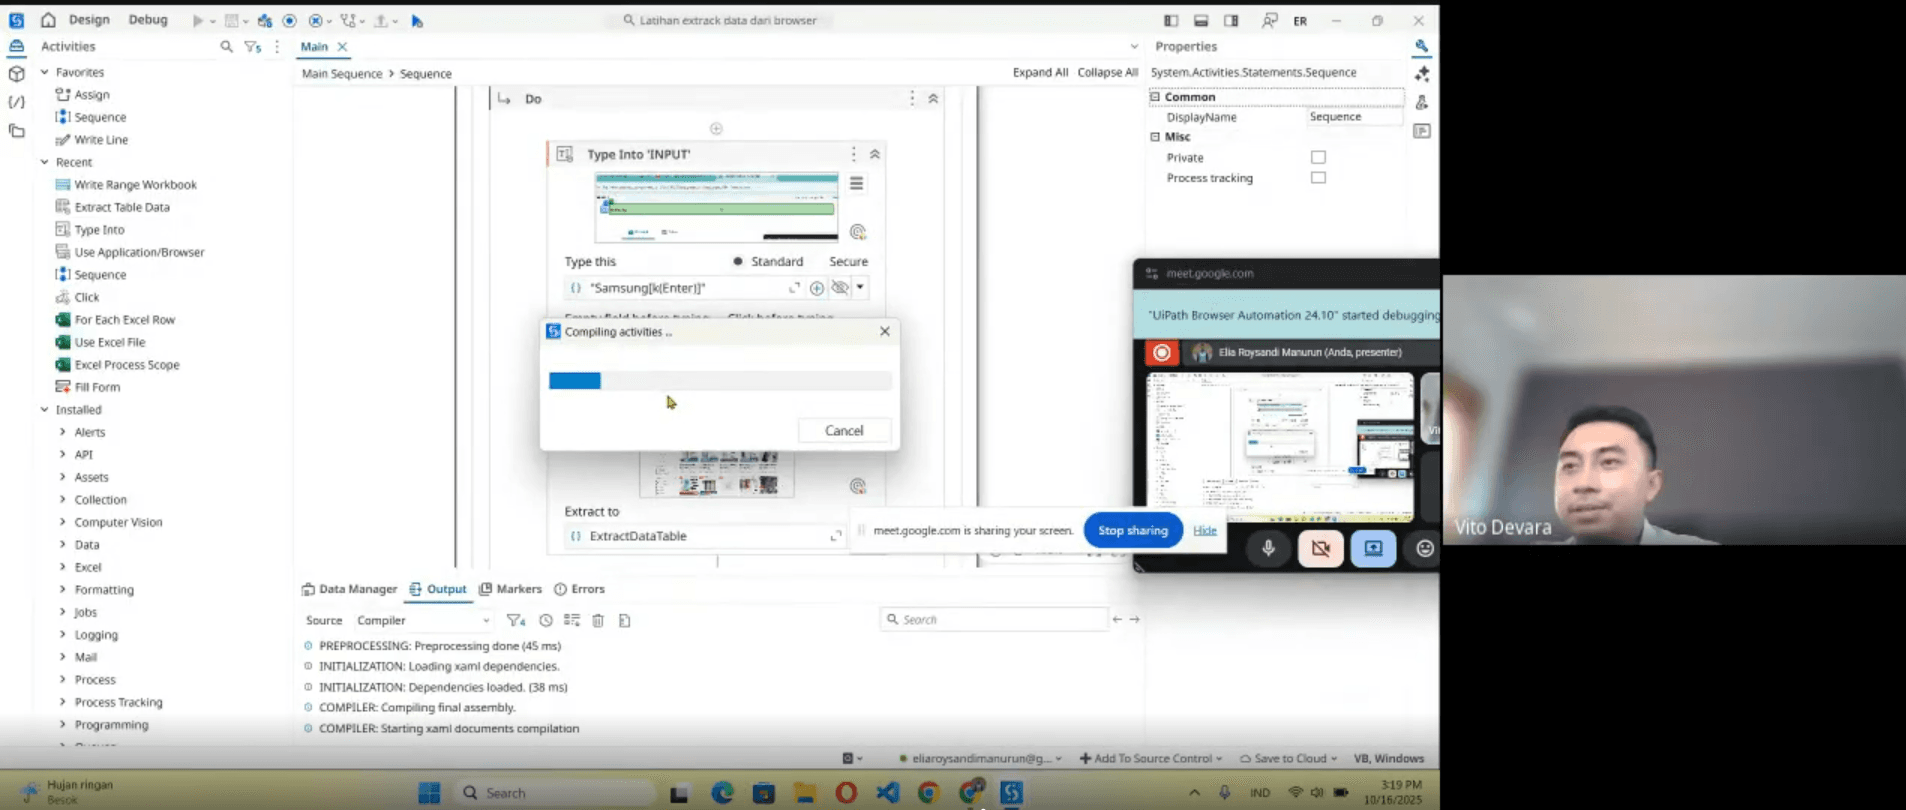Select the Output panel tab

[437, 589]
